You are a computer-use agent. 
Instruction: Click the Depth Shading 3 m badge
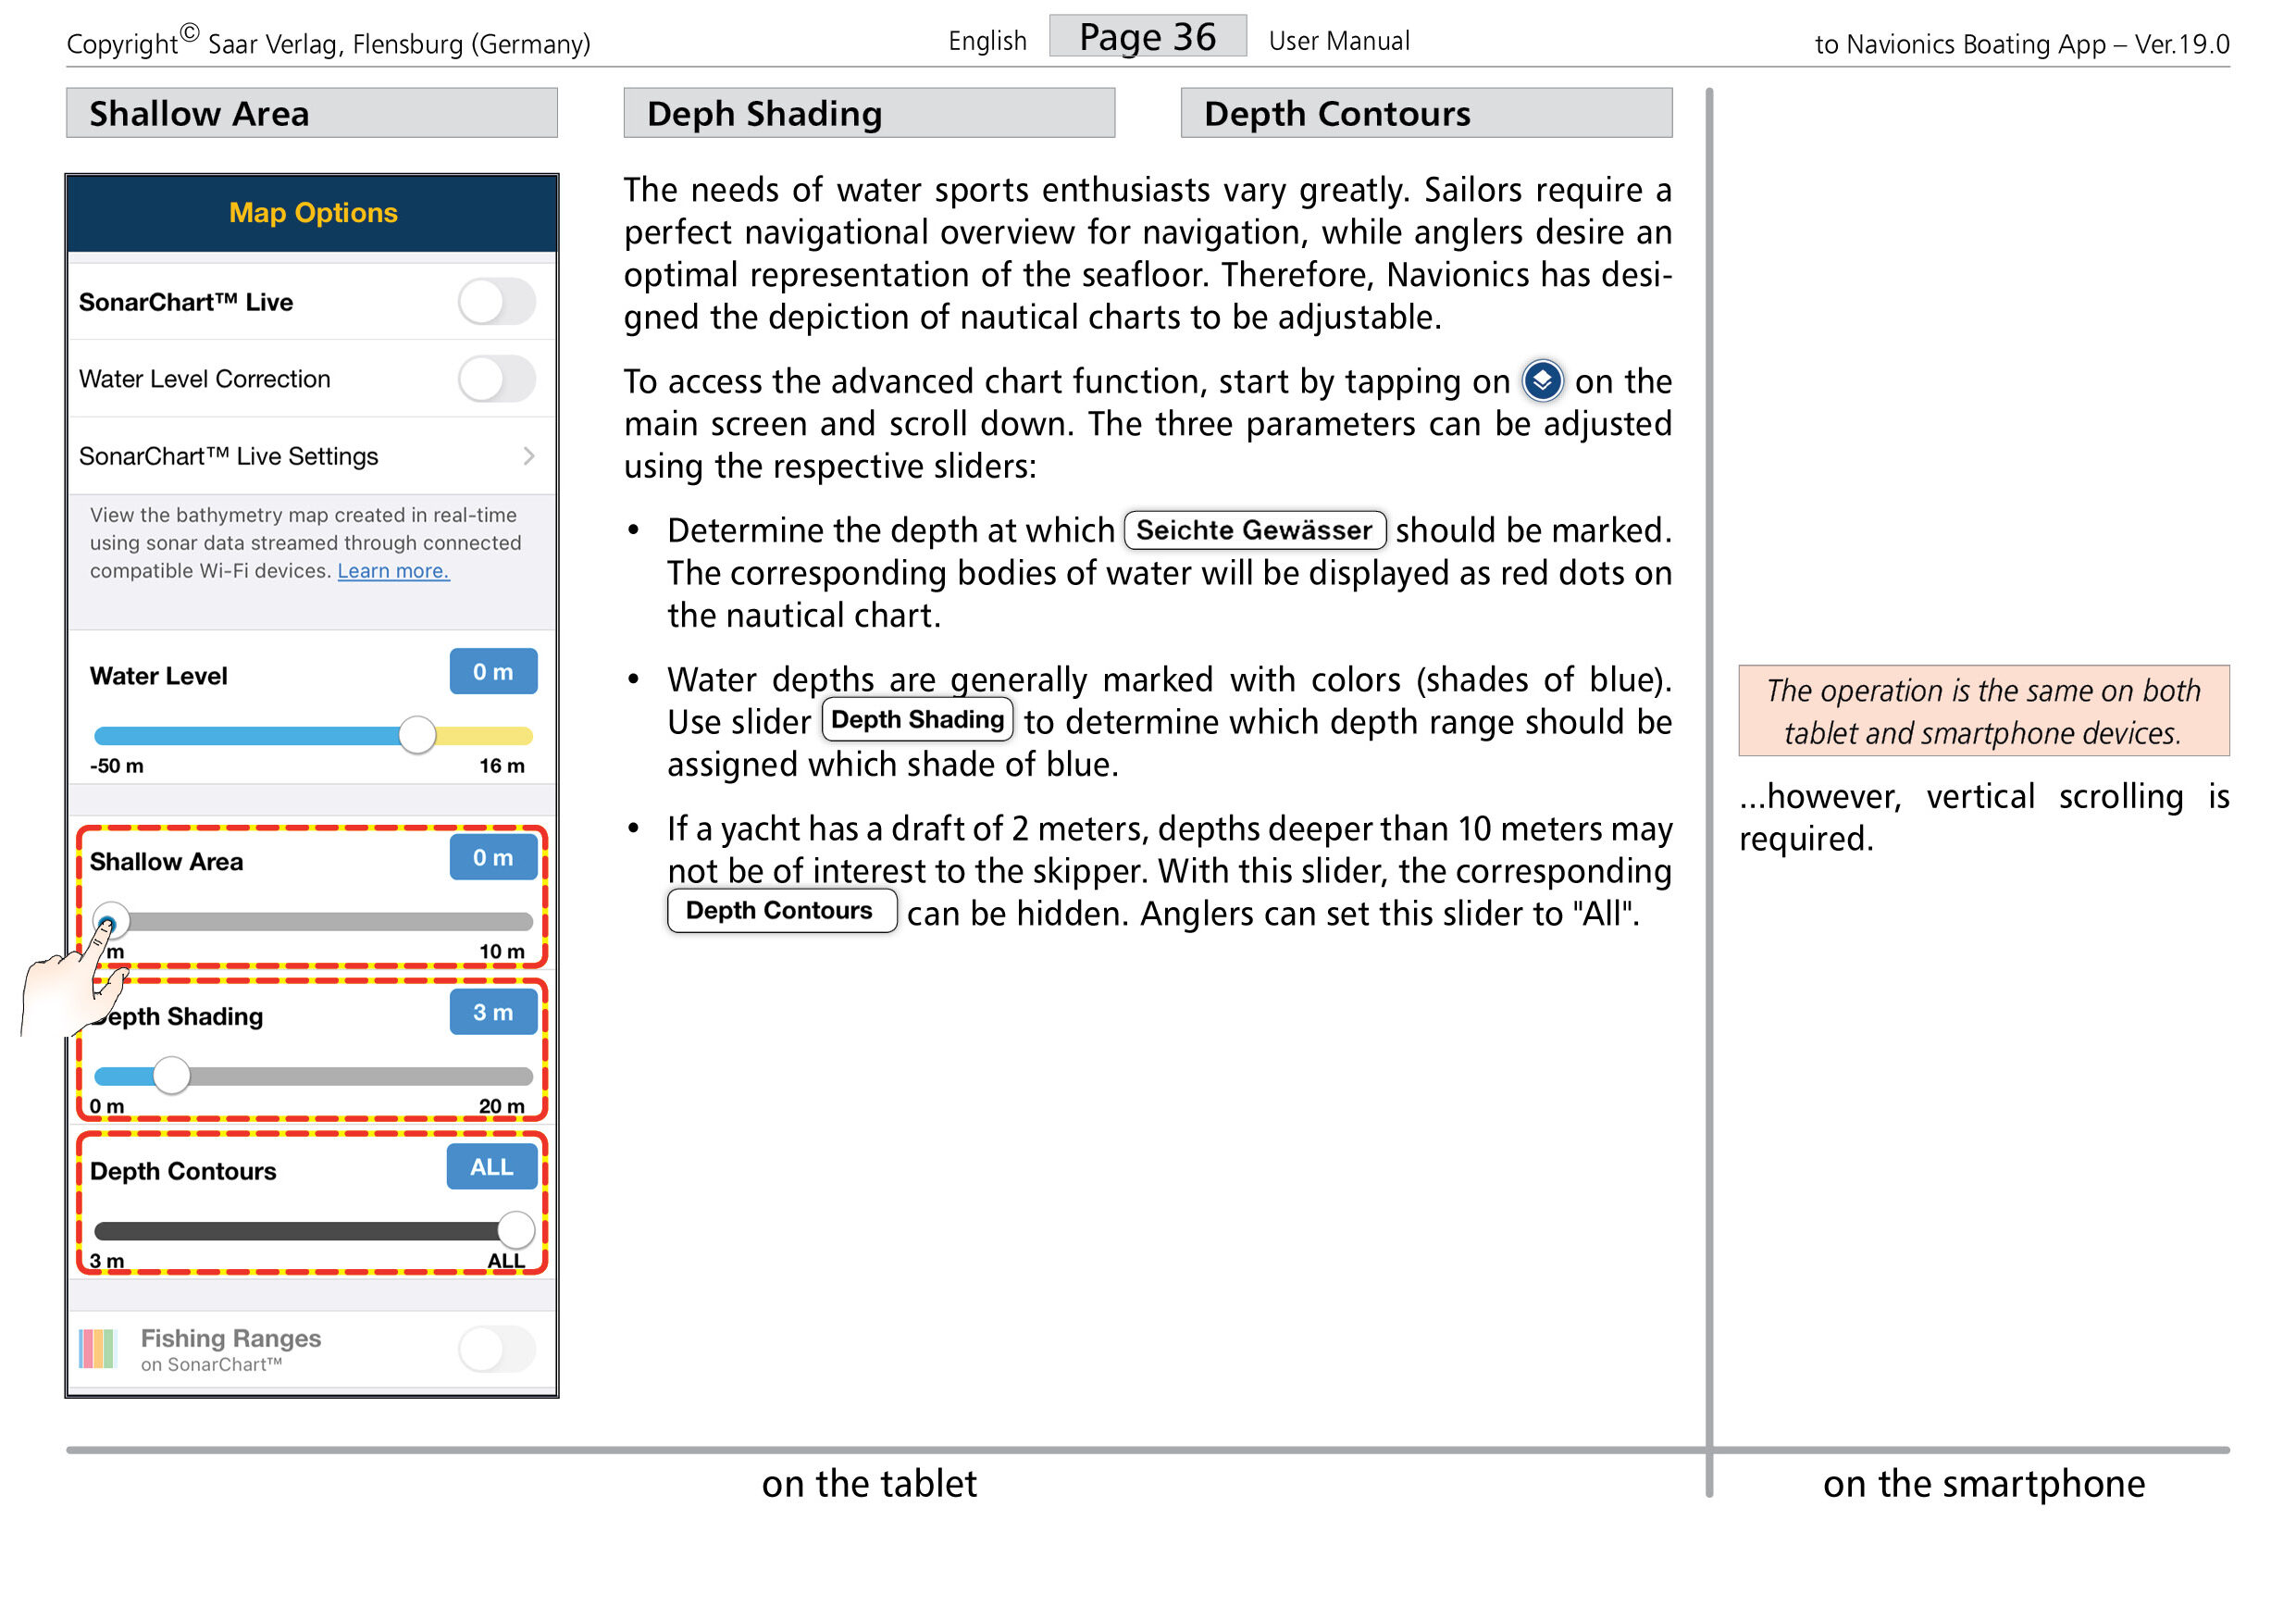(493, 1012)
